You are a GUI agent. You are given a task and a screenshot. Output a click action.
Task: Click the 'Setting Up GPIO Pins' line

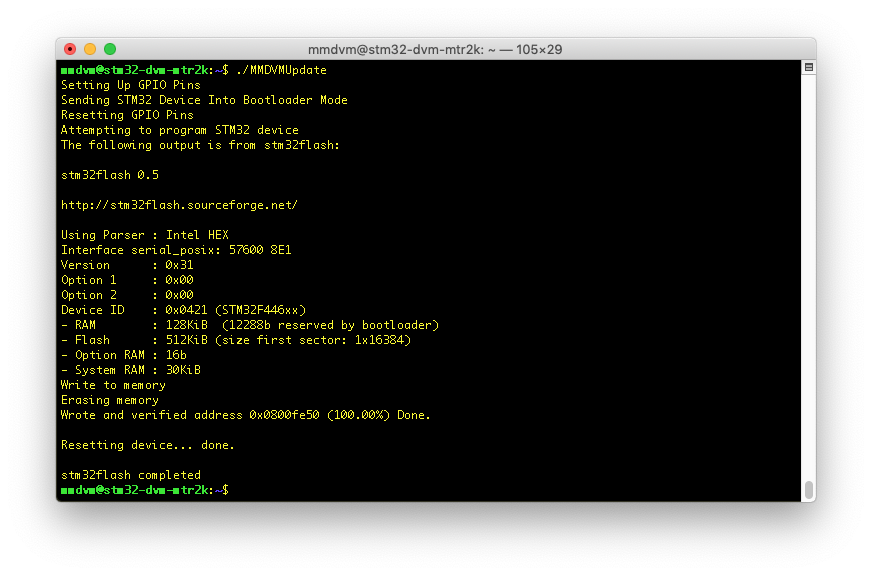(131, 85)
